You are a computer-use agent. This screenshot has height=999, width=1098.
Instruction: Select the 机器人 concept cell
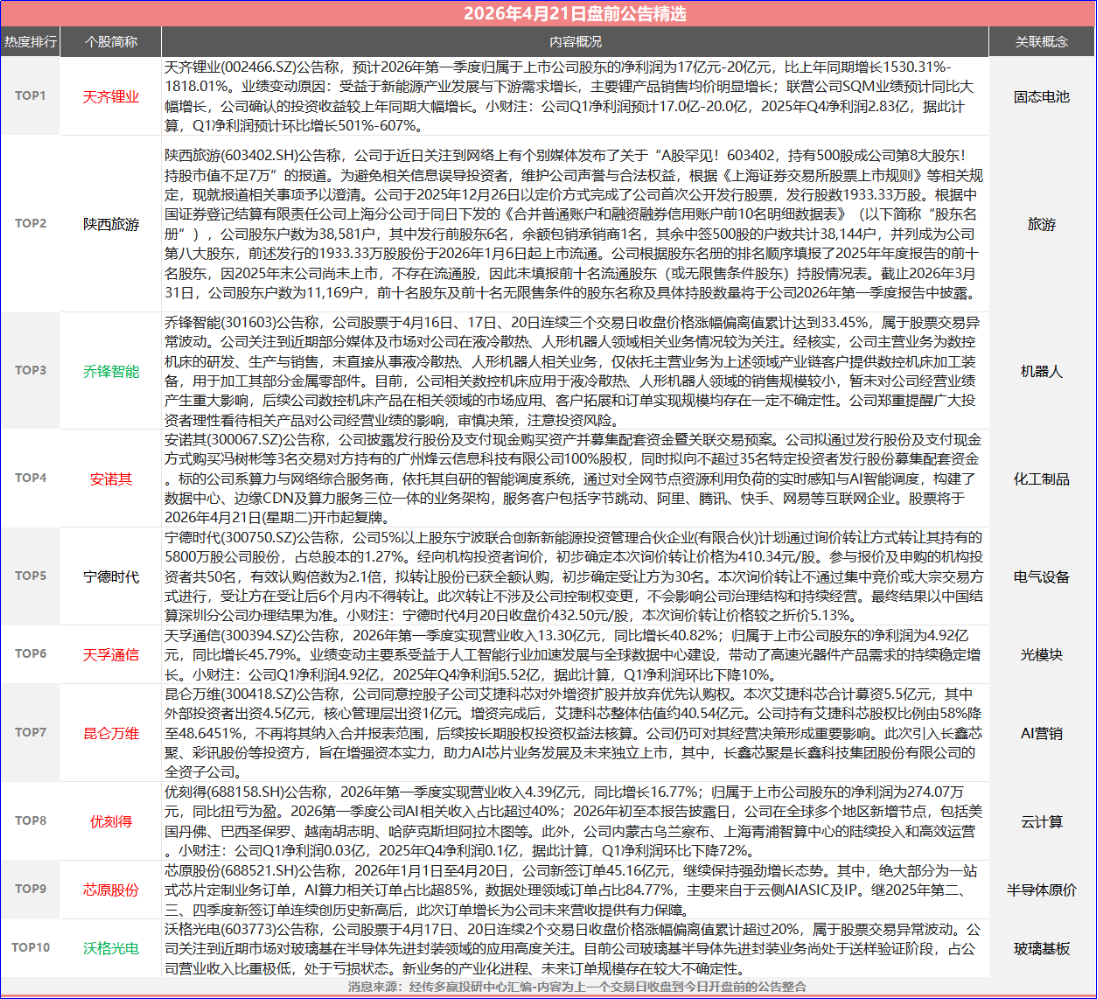(x=1041, y=371)
